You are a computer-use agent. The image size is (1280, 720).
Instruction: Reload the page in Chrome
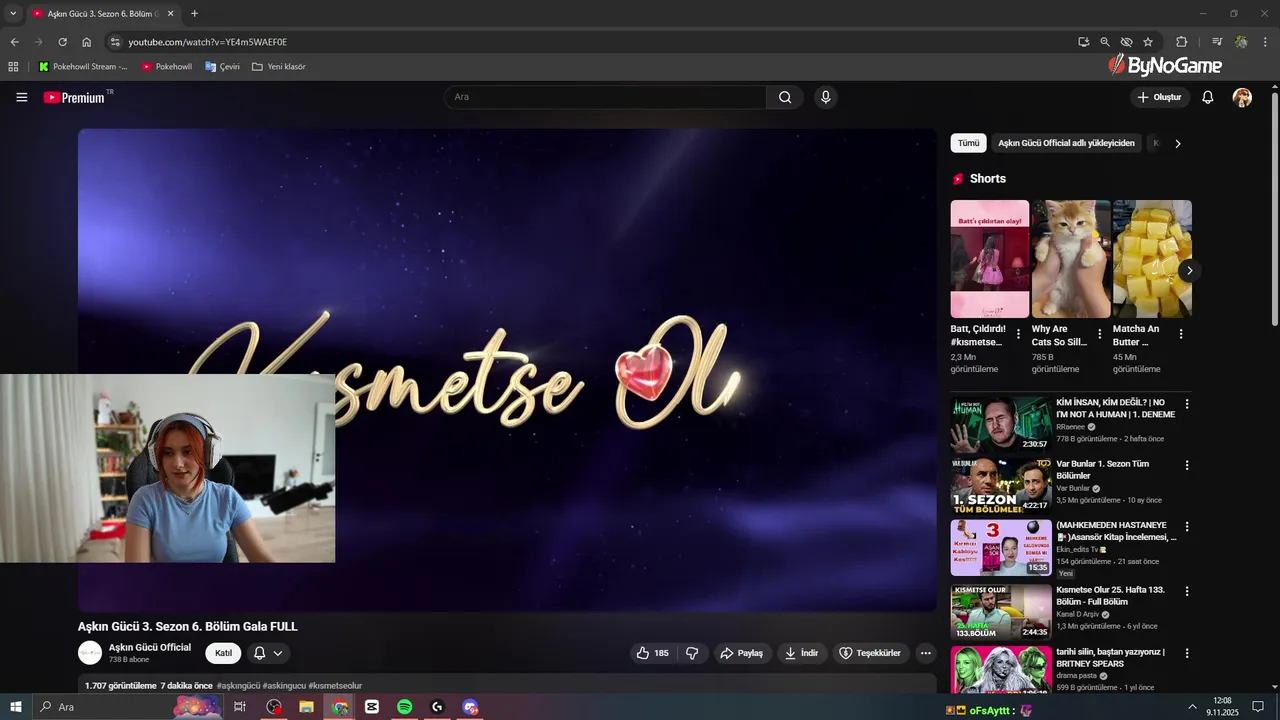[62, 42]
